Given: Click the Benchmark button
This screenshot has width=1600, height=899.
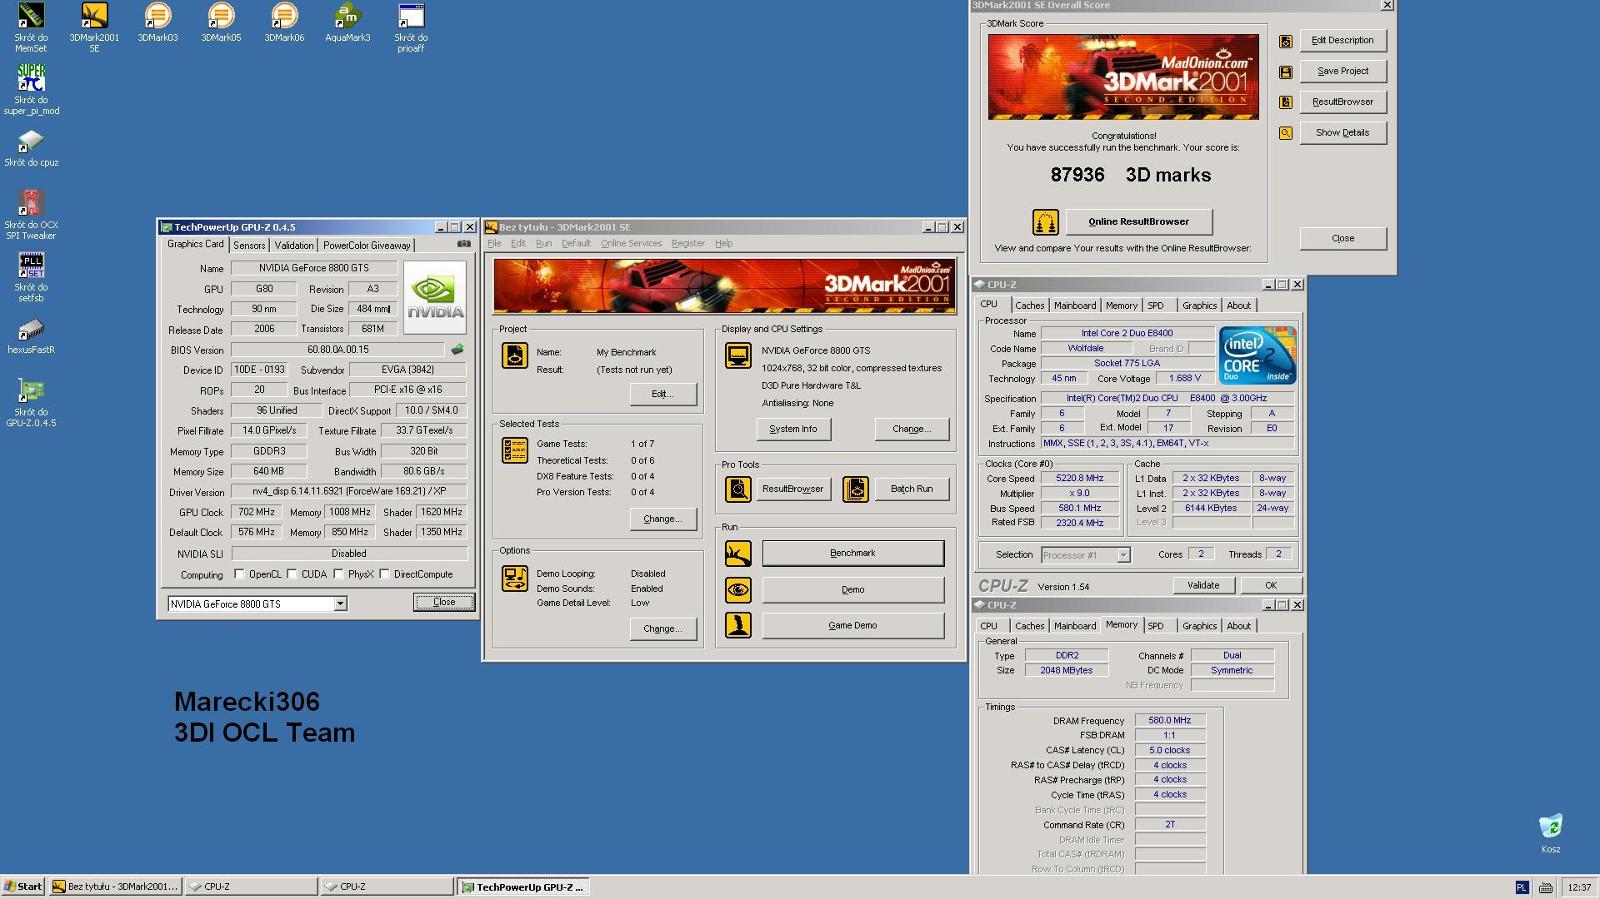Looking at the screenshot, I should 853,553.
